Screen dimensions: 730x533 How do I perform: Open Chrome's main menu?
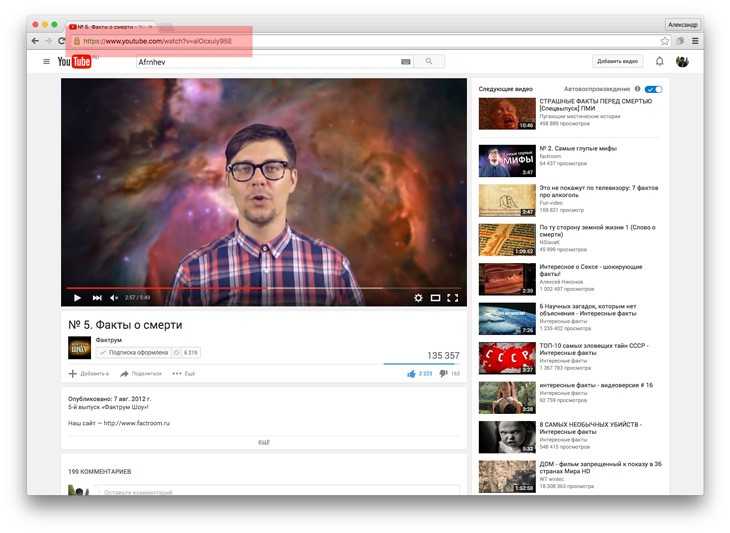coord(695,41)
